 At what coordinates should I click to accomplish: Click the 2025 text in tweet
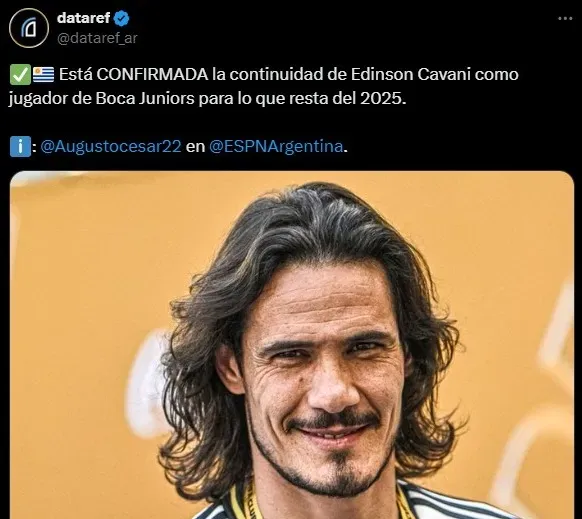coord(383,99)
